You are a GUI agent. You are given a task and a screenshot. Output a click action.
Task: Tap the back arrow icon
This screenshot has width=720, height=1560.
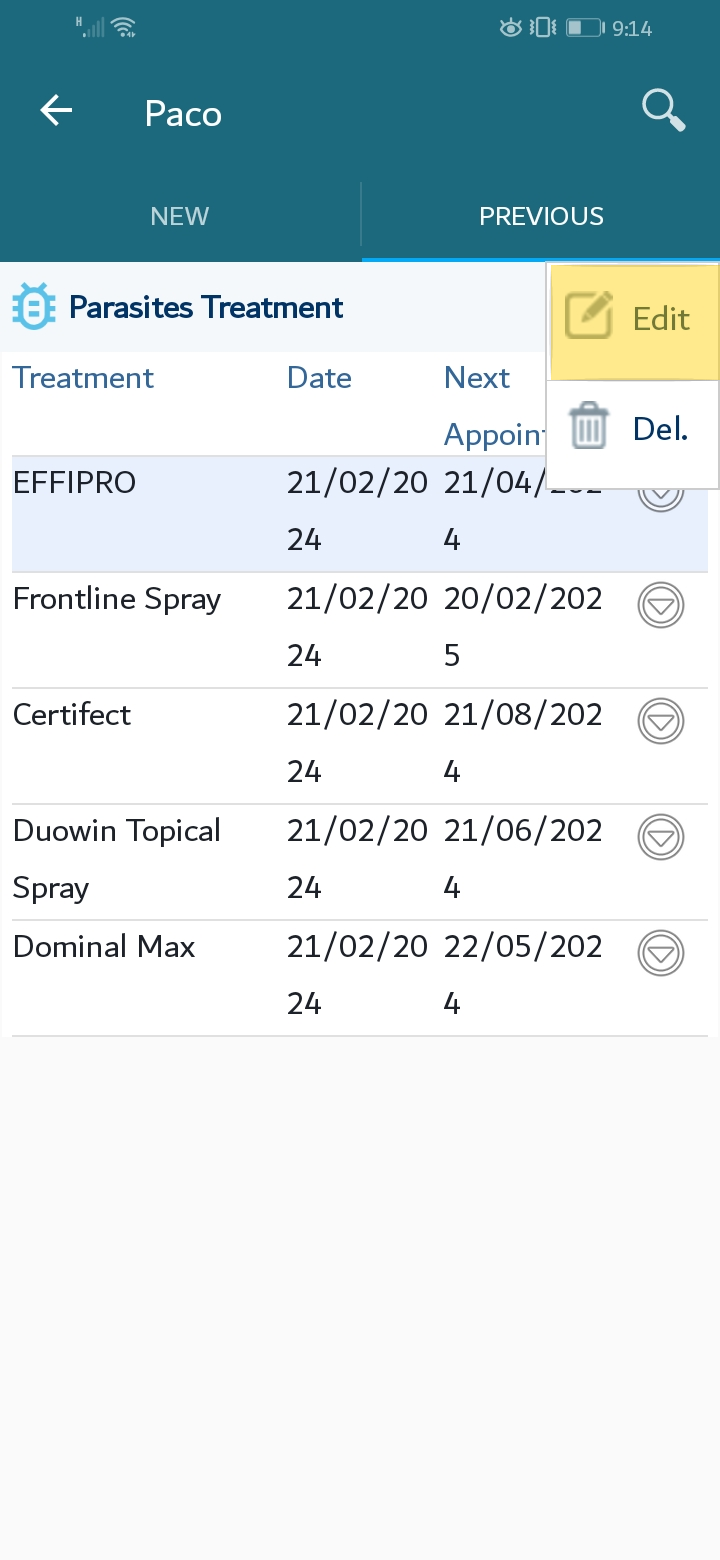click(x=57, y=111)
